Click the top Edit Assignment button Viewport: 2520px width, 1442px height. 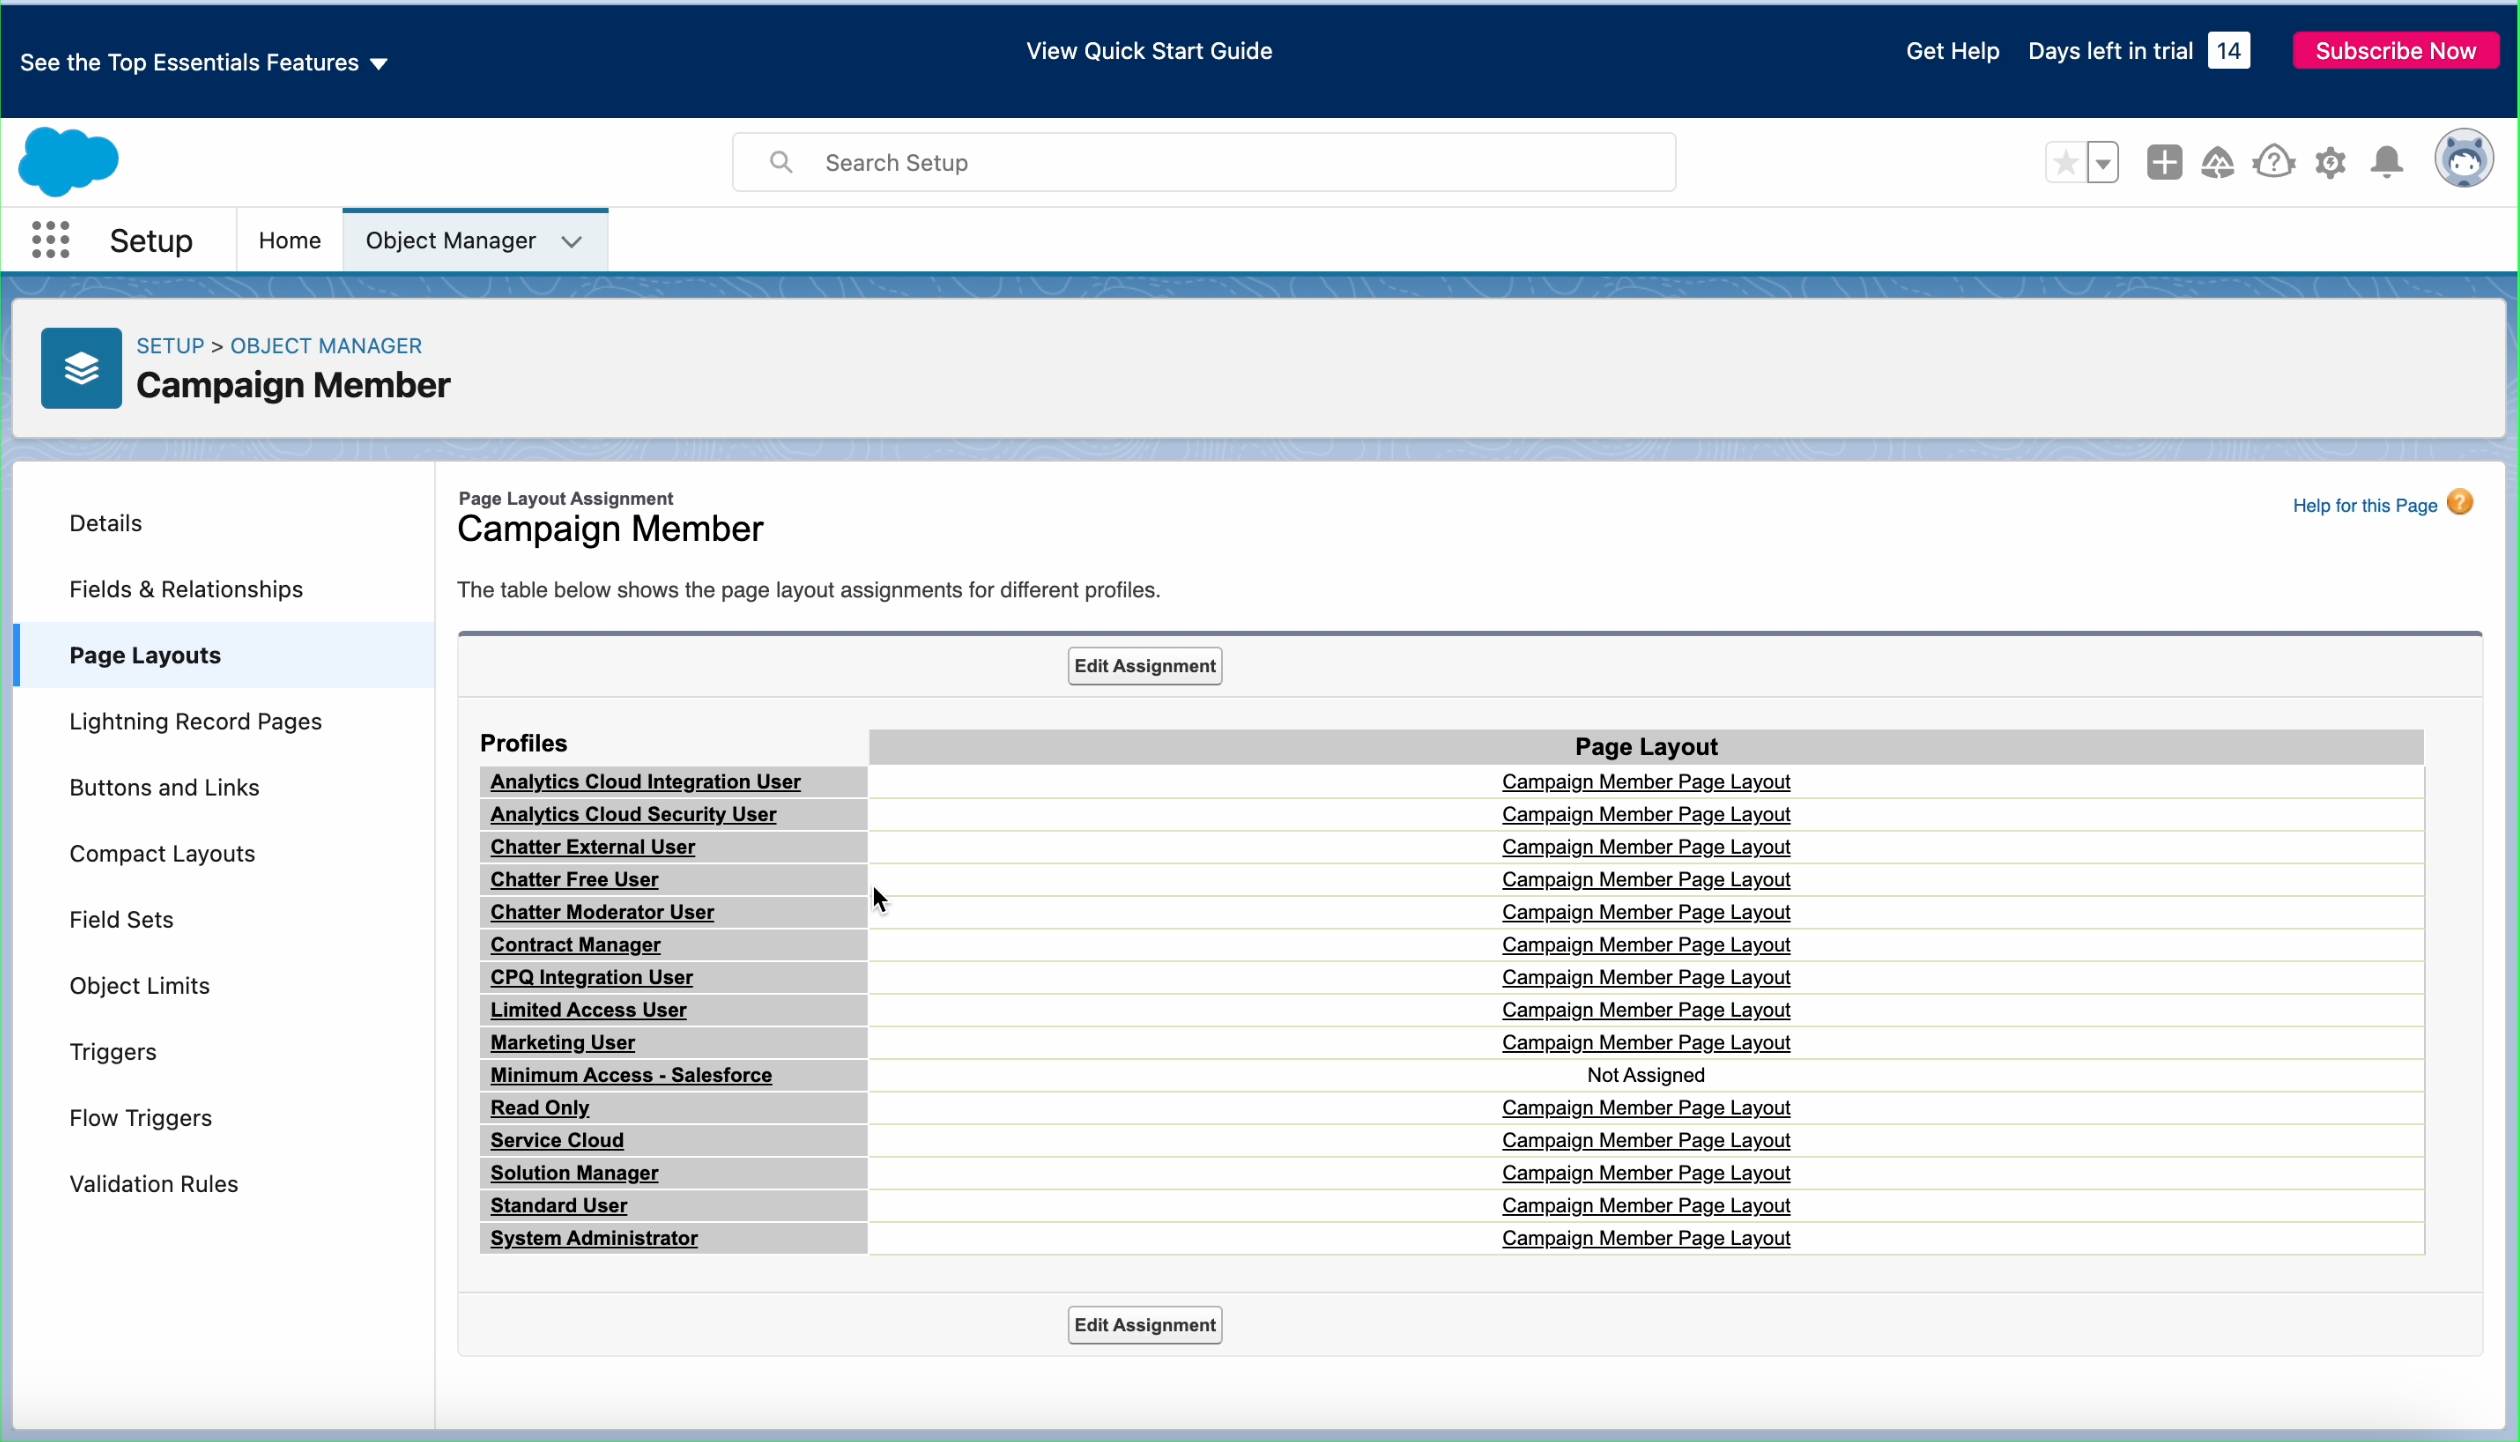[x=1144, y=666]
